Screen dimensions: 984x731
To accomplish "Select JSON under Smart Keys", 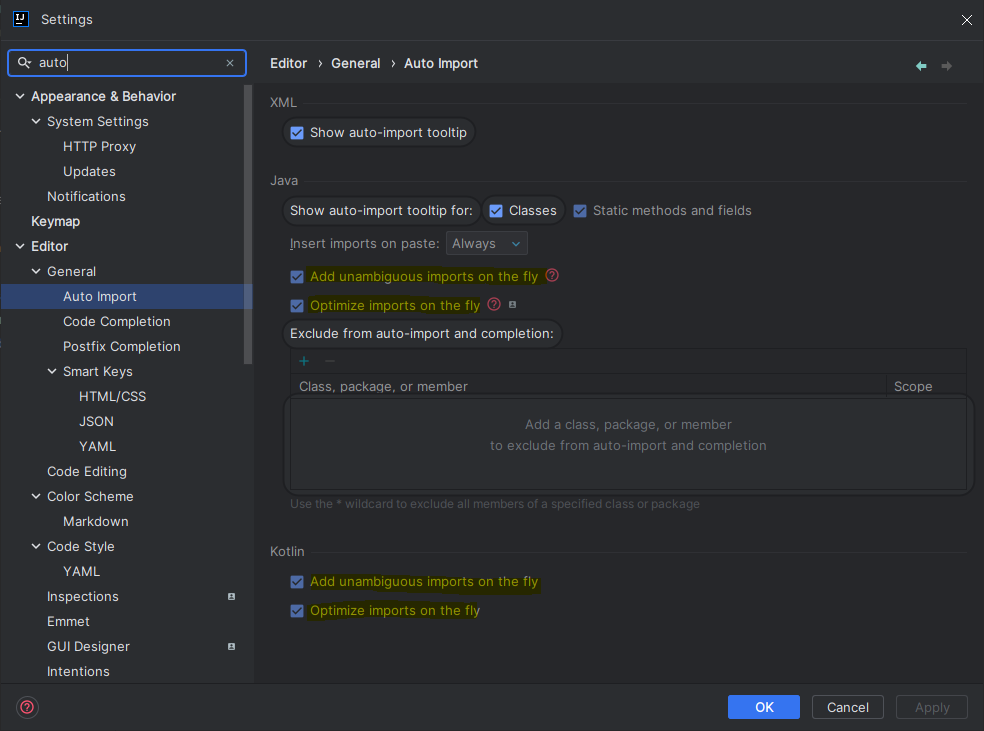I will point(96,422).
